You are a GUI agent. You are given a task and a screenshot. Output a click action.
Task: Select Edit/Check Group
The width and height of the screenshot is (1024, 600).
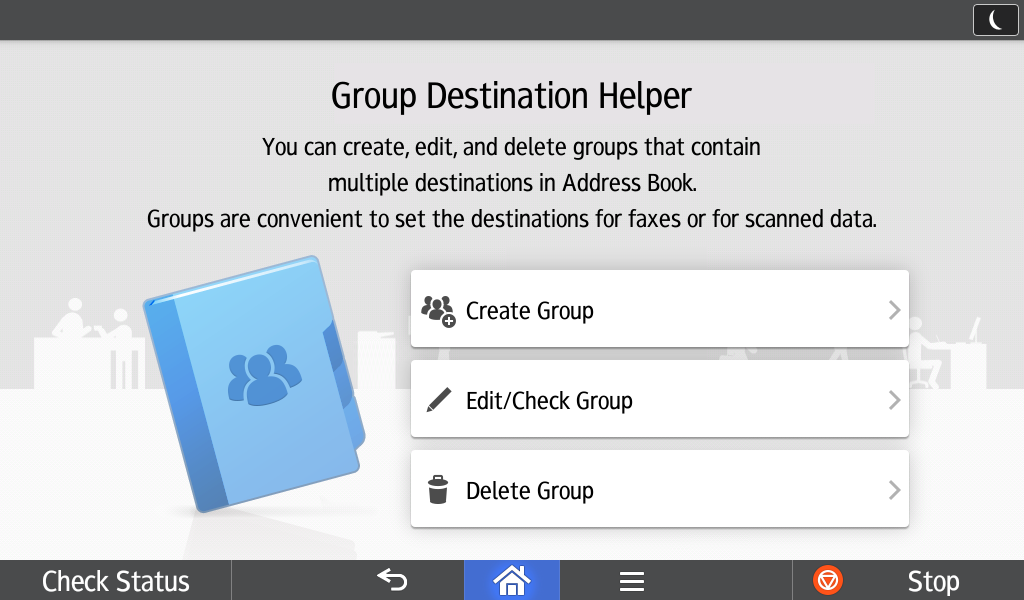click(x=660, y=399)
